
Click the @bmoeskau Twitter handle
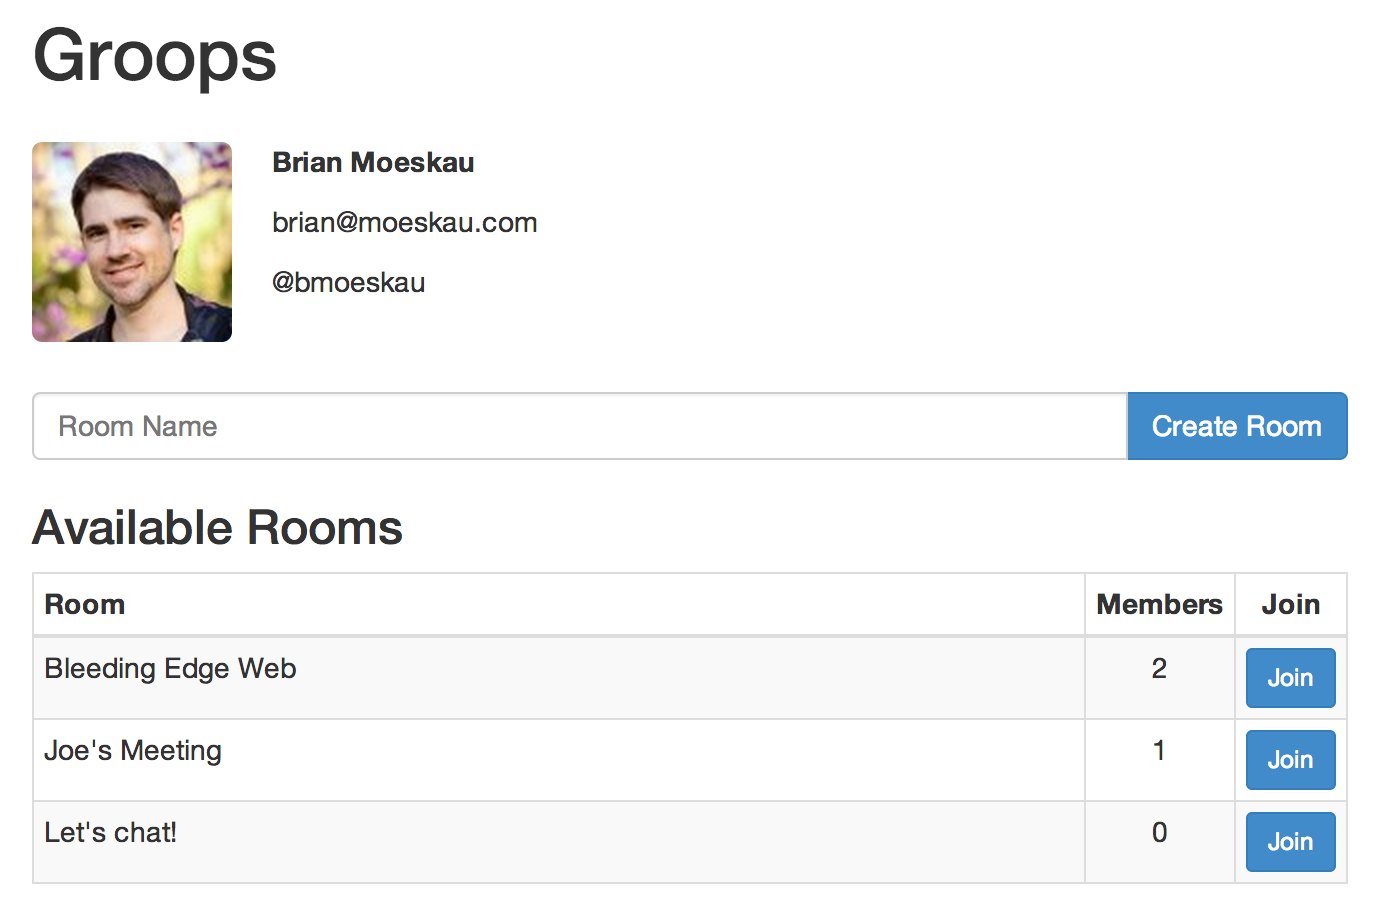[x=349, y=282]
